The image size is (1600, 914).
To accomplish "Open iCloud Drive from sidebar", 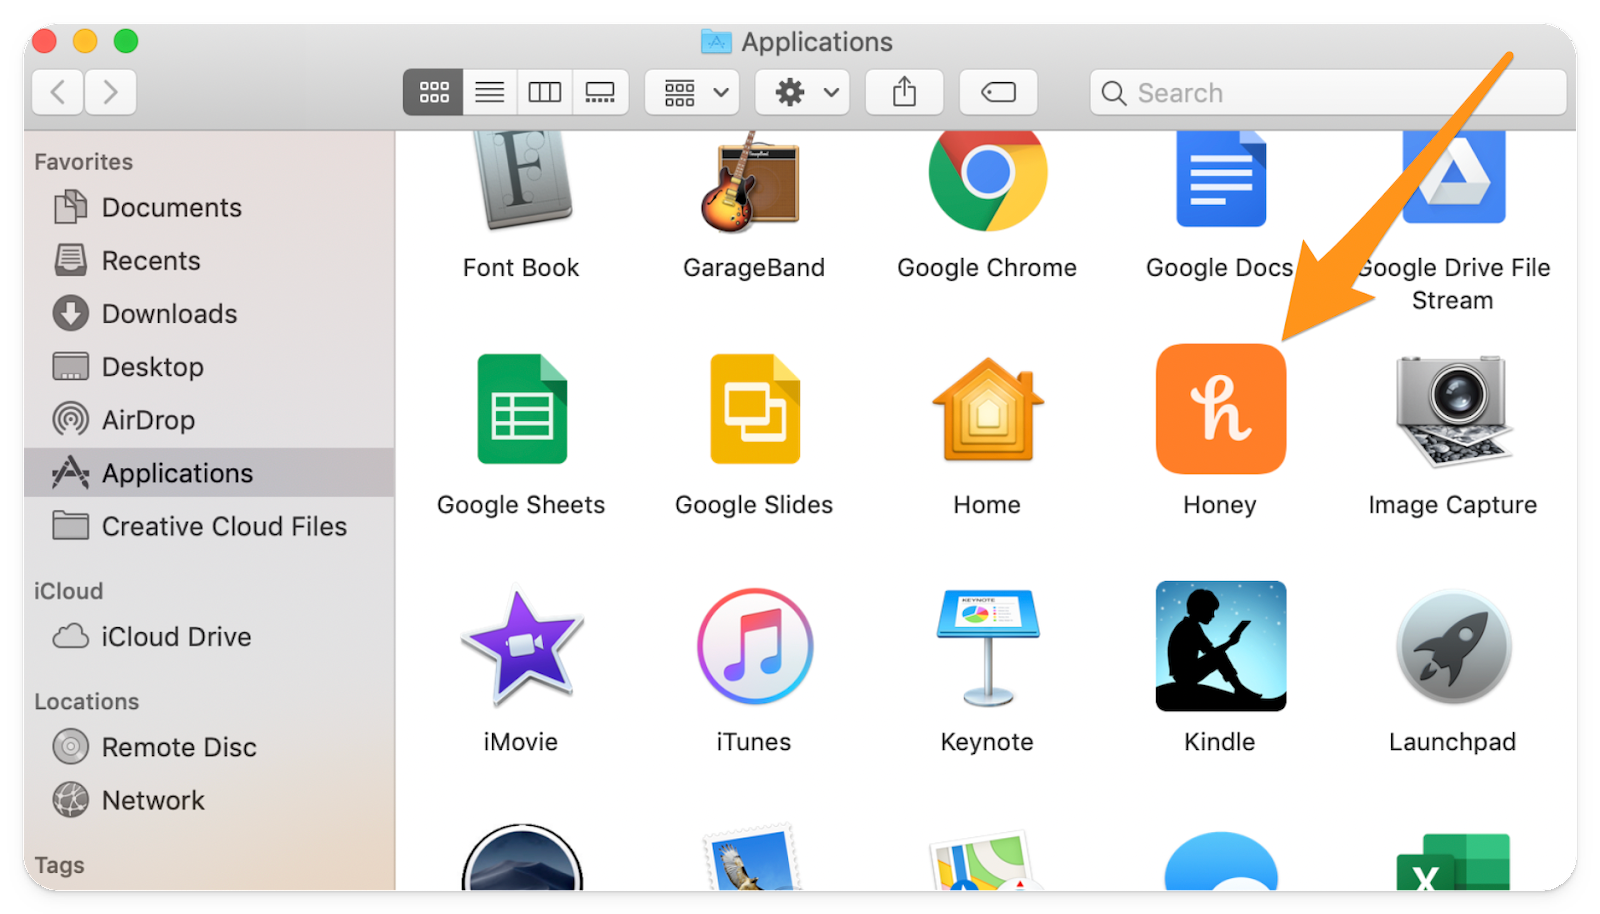I will click(176, 636).
